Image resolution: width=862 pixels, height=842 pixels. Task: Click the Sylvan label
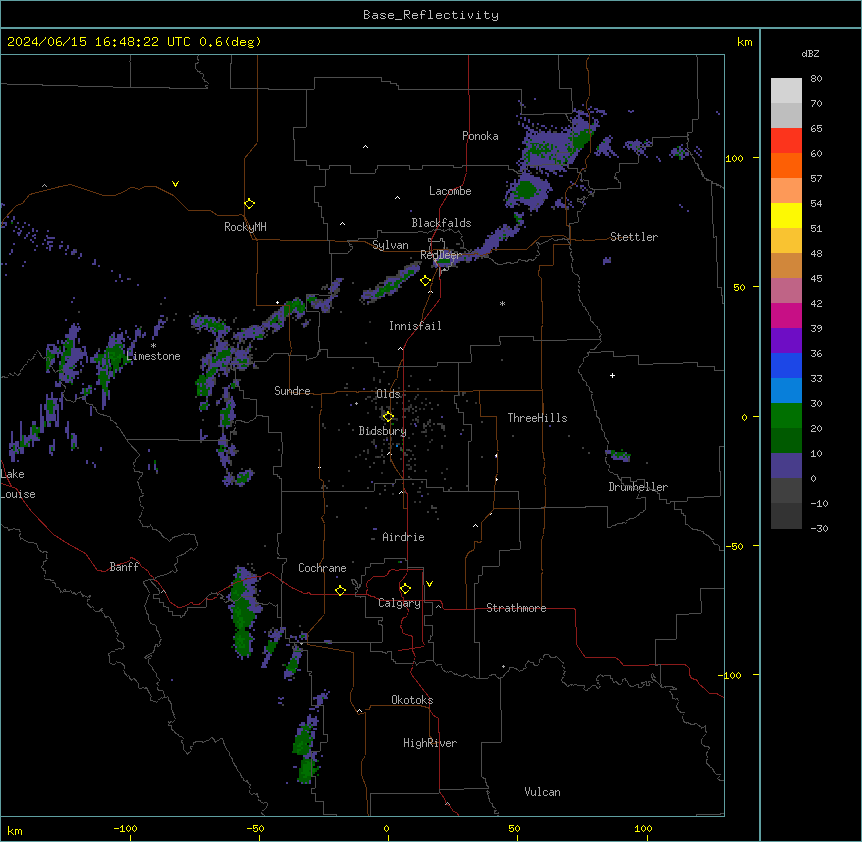(x=390, y=245)
